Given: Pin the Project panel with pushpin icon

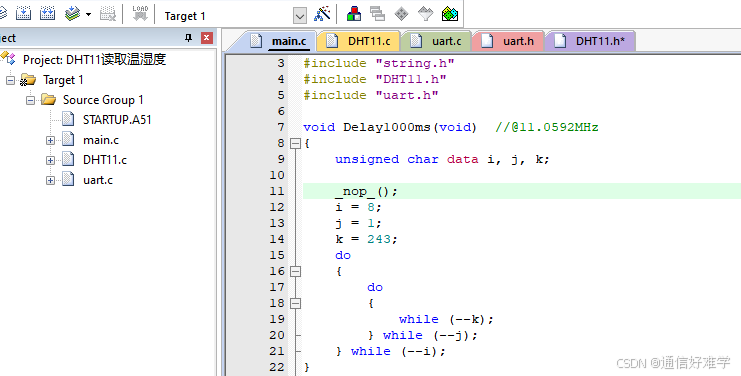Looking at the screenshot, I should [188, 38].
